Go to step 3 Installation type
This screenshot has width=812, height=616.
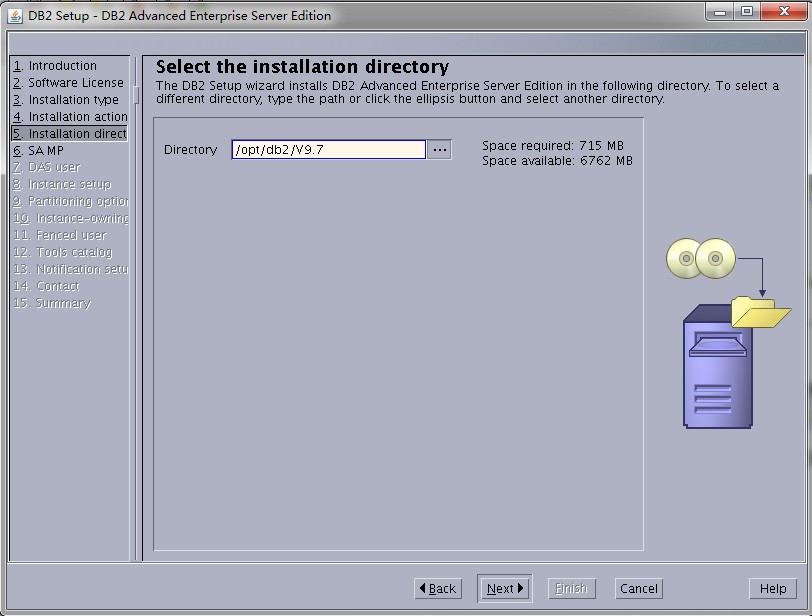tap(66, 99)
